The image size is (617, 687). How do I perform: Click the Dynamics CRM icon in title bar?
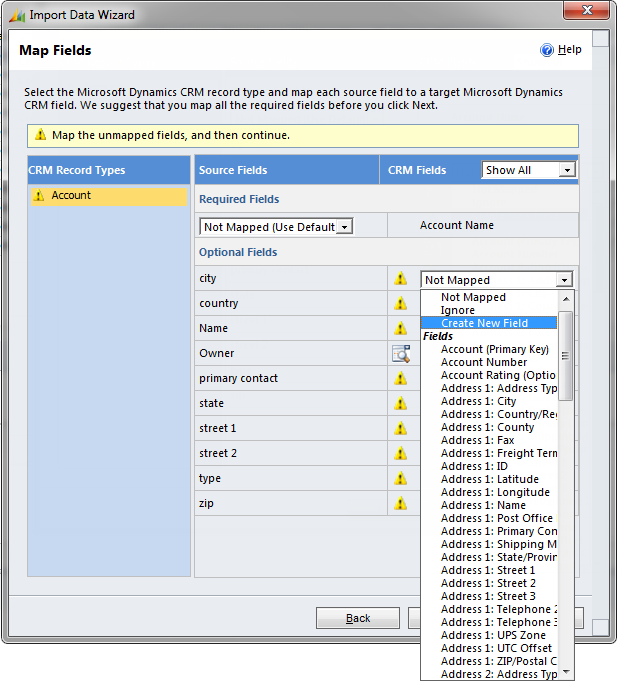pos(16,15)
